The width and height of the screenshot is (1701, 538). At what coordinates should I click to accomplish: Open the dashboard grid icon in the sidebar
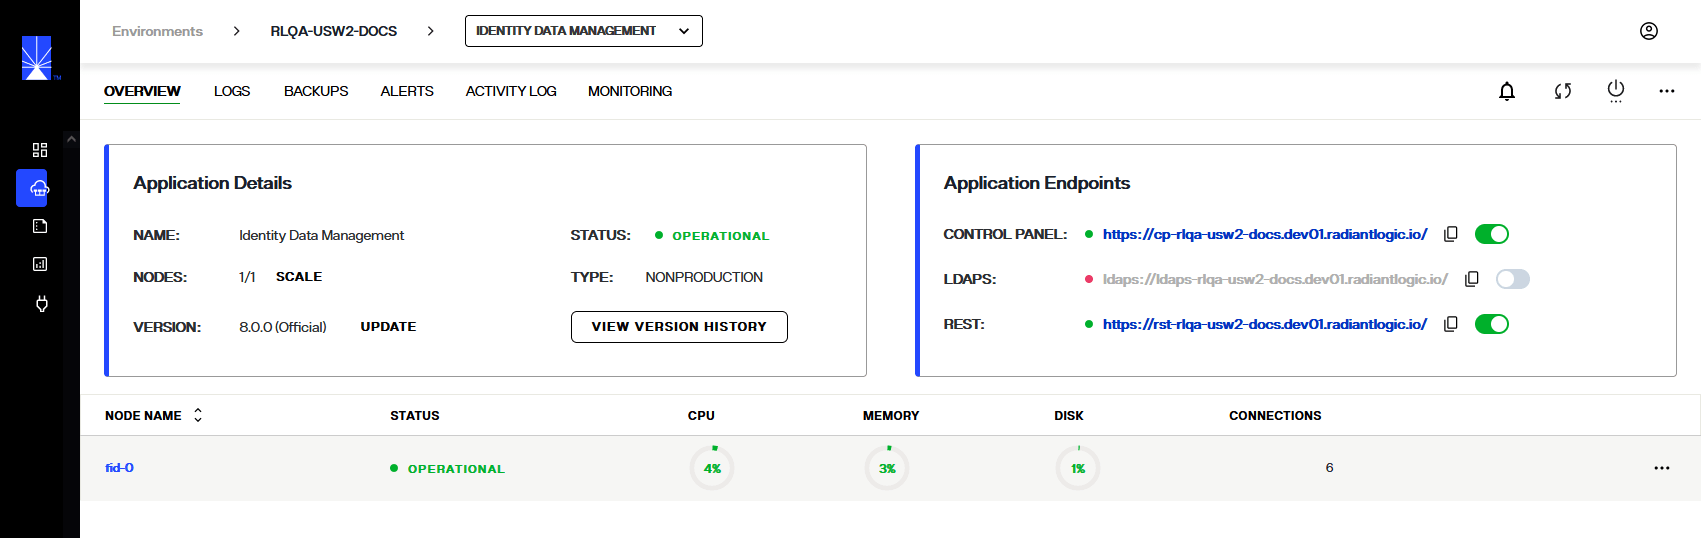coord(40,150)
